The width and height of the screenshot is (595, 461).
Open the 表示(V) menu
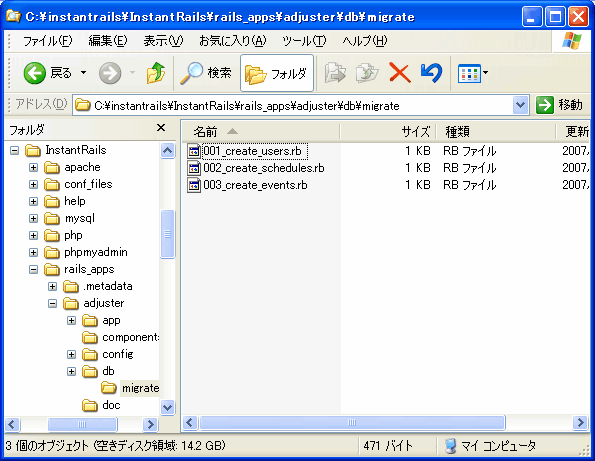tap(163, 41)
